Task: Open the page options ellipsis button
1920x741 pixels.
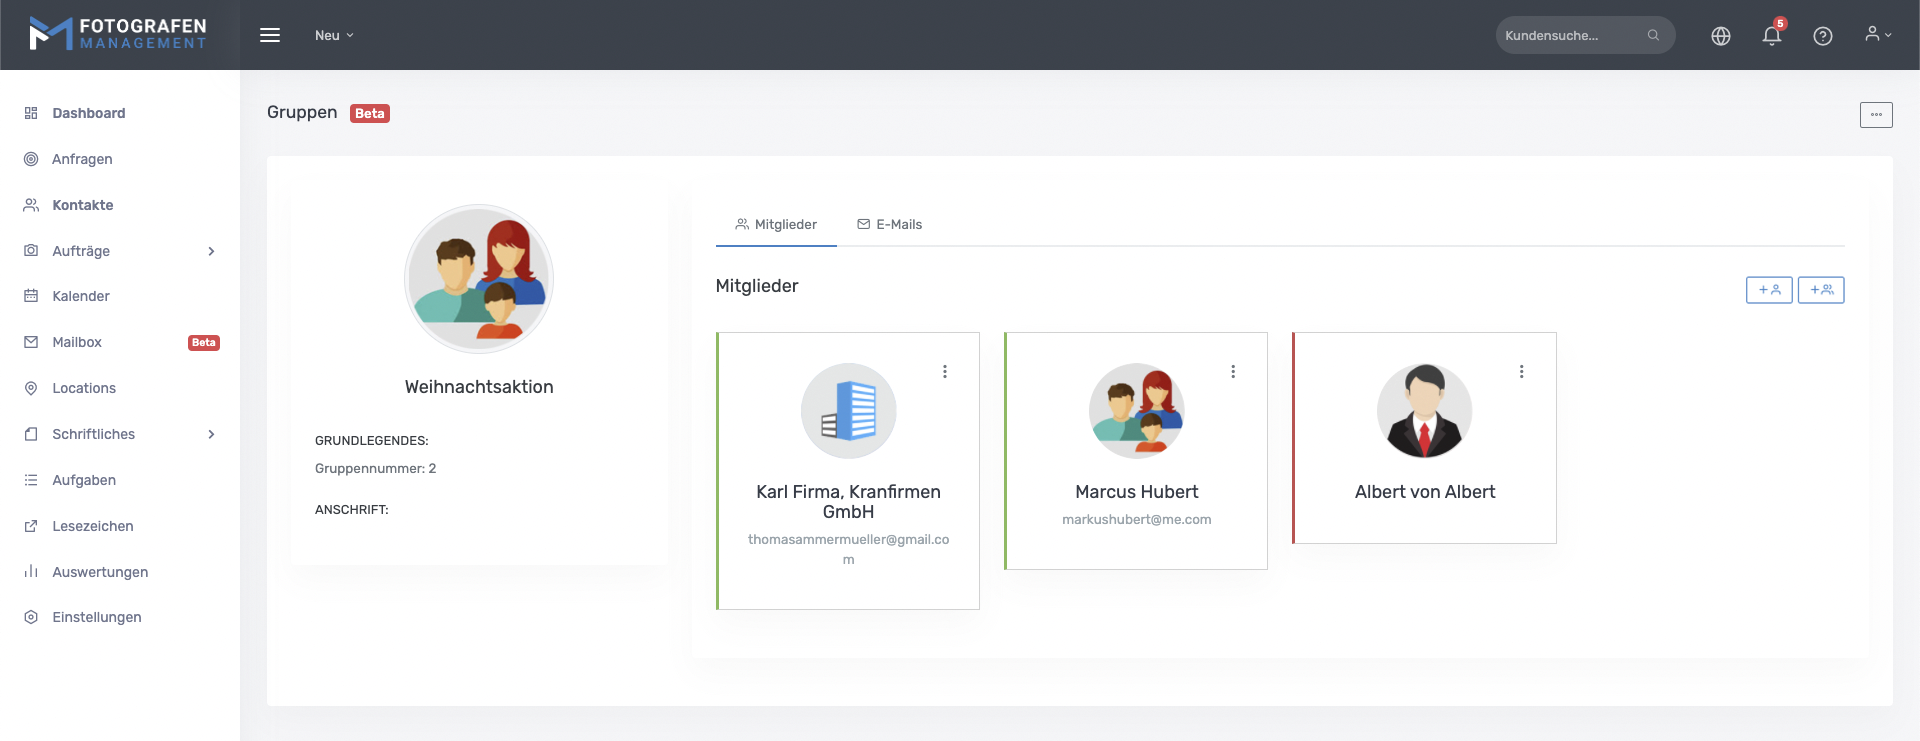Action: pos(1875,115)
